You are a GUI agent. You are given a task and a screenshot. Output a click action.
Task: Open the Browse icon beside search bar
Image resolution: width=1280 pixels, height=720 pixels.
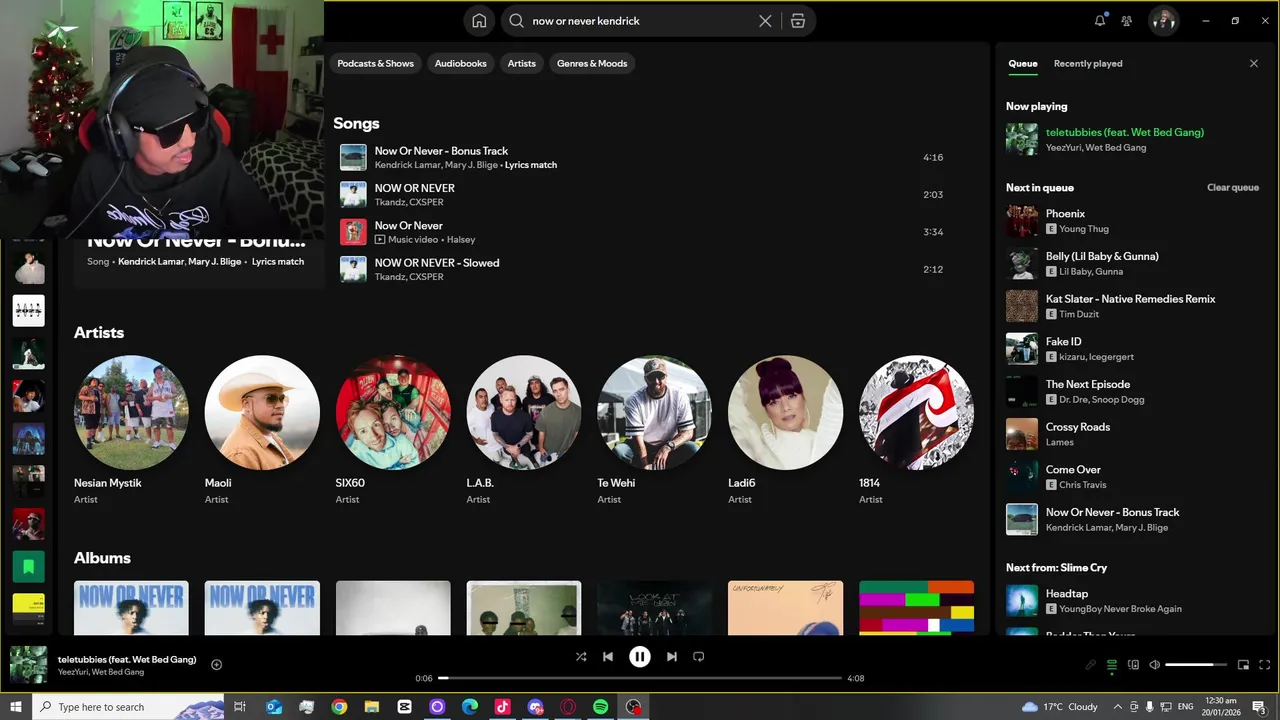click(798, 21)
